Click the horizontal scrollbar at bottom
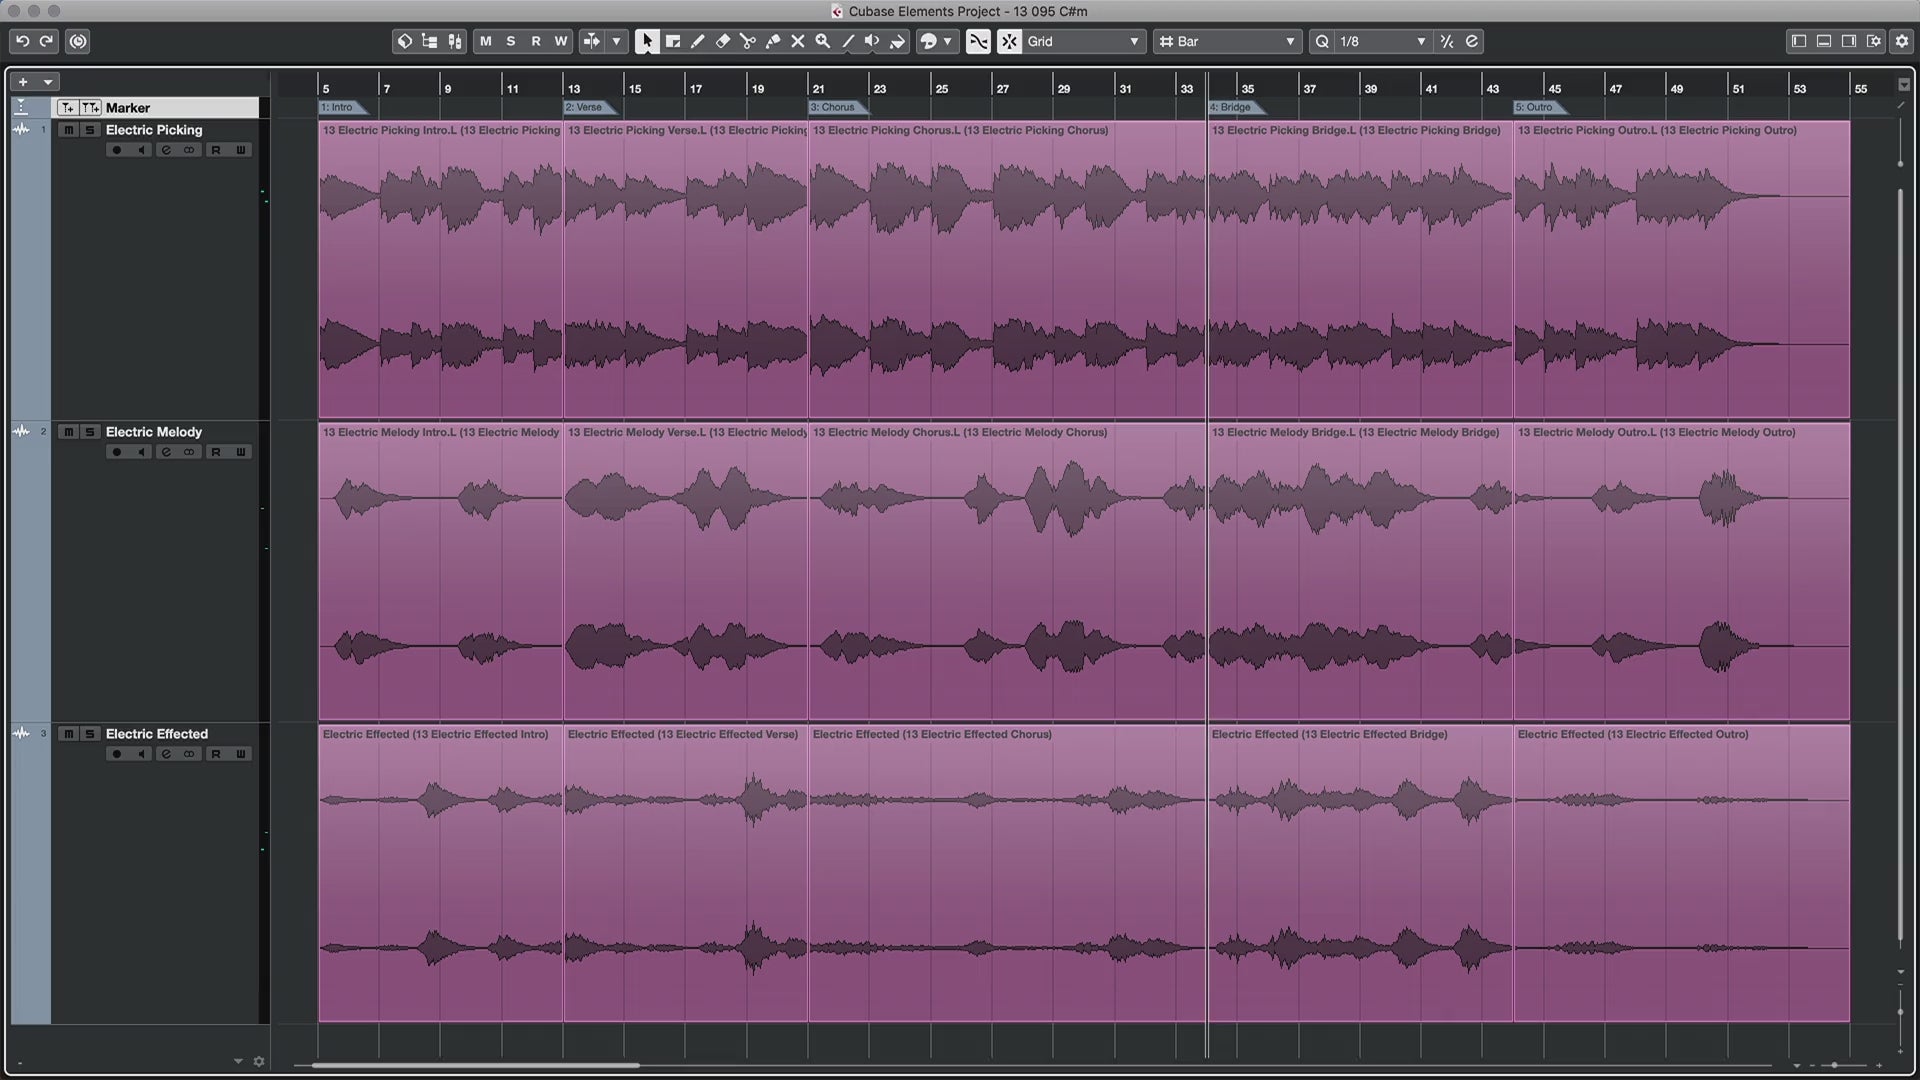The image size is (1920, 1080). pos(475,1065)
